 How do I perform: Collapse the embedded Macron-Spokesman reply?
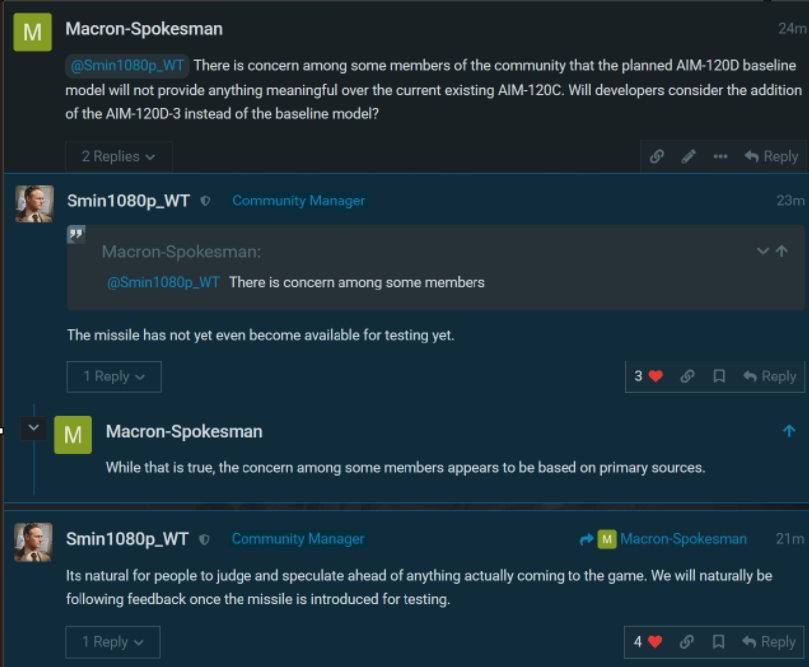33,429
